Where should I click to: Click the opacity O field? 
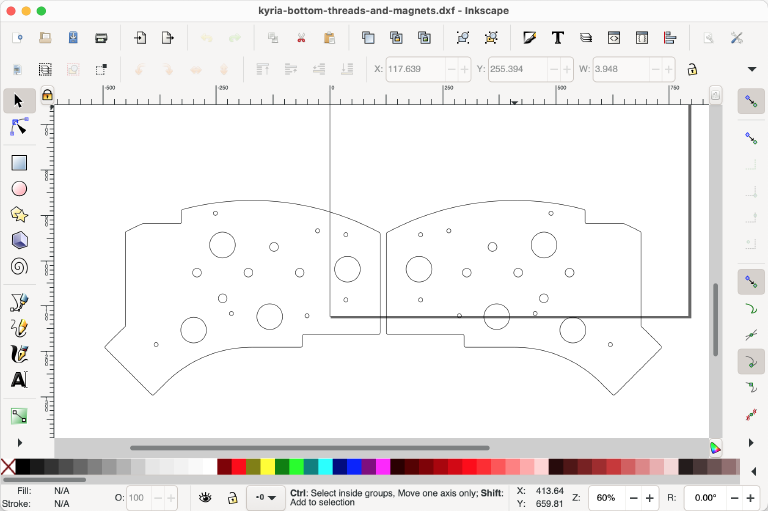coord(141,498)
